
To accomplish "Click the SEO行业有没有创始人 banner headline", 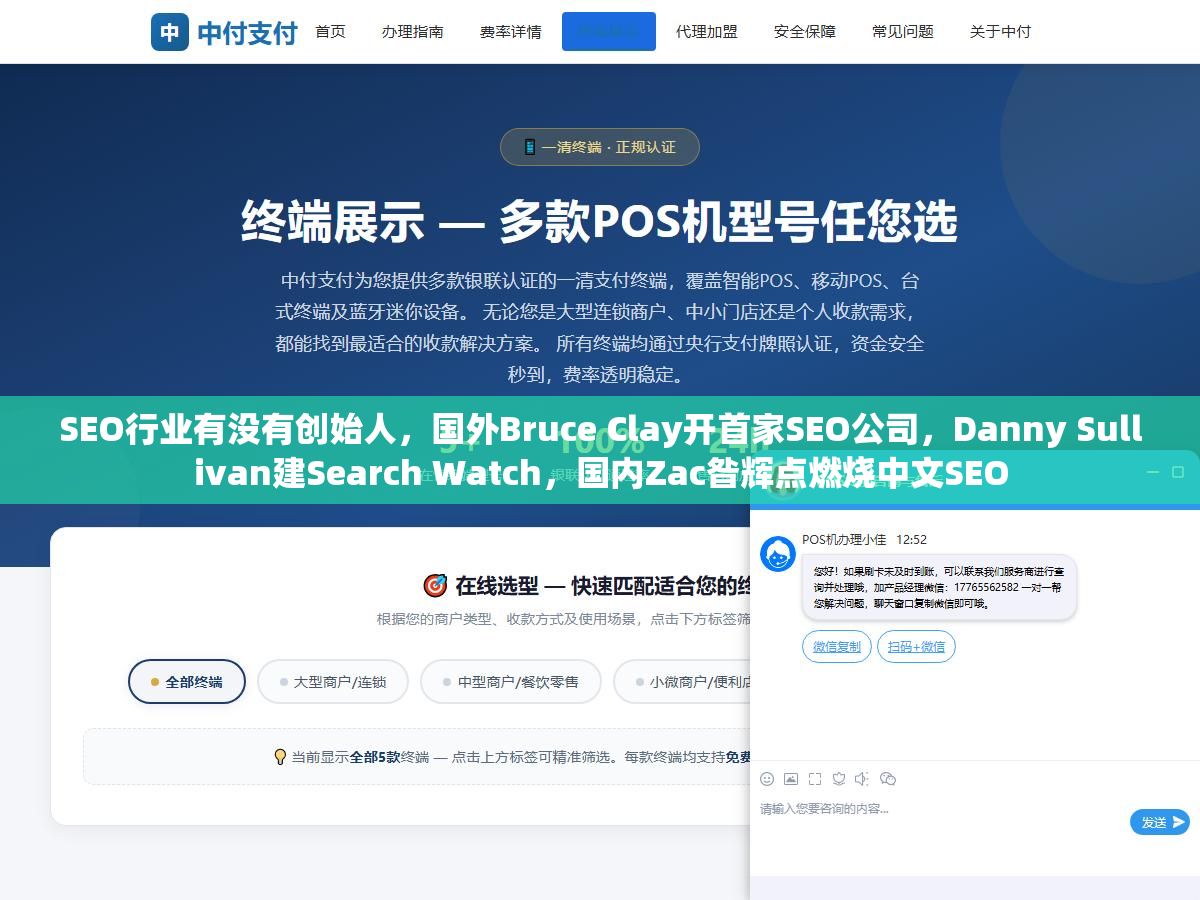I will tap(600, 450).
